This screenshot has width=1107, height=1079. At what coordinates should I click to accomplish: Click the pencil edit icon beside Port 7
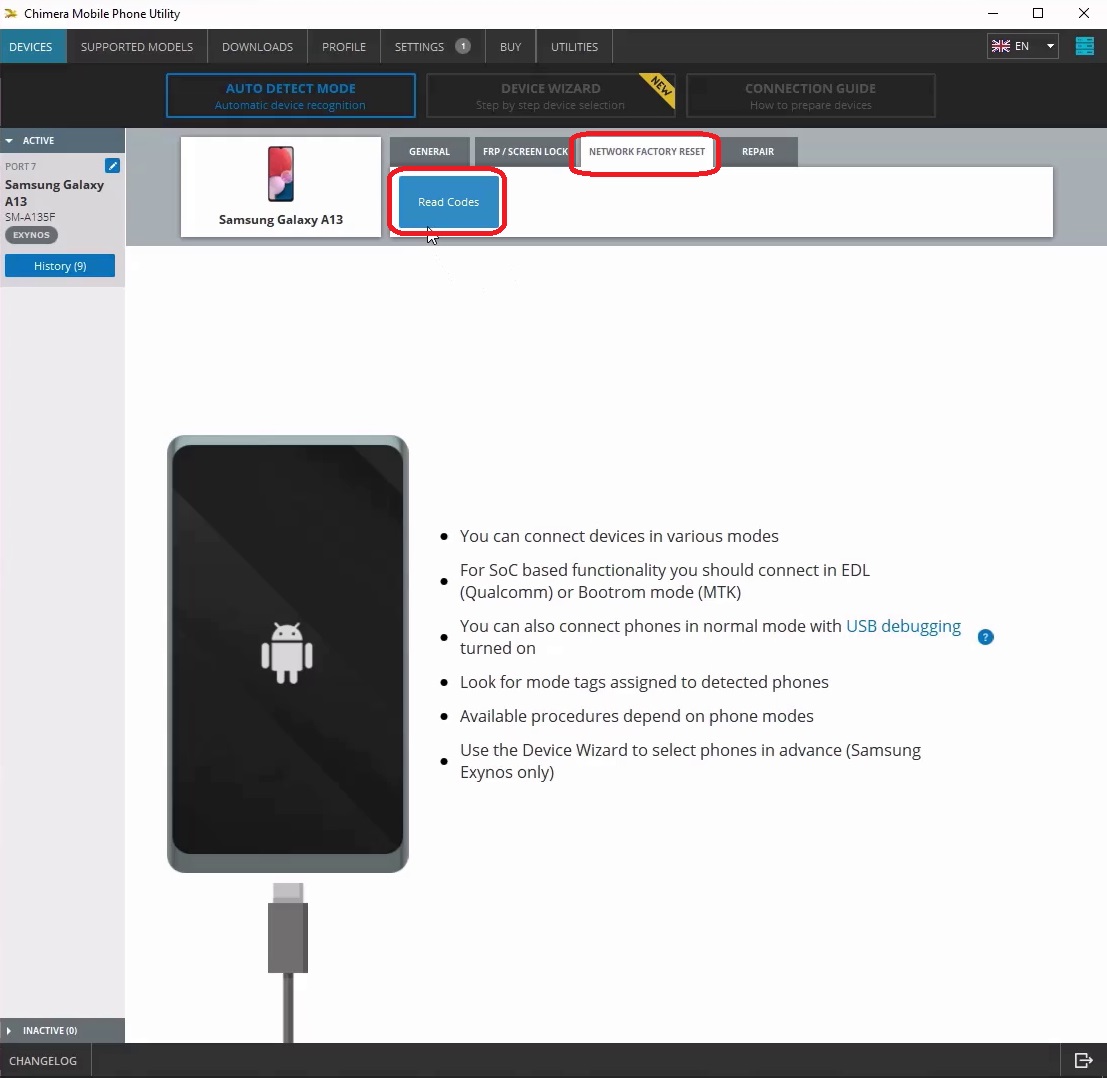click(x=113, y=166)
